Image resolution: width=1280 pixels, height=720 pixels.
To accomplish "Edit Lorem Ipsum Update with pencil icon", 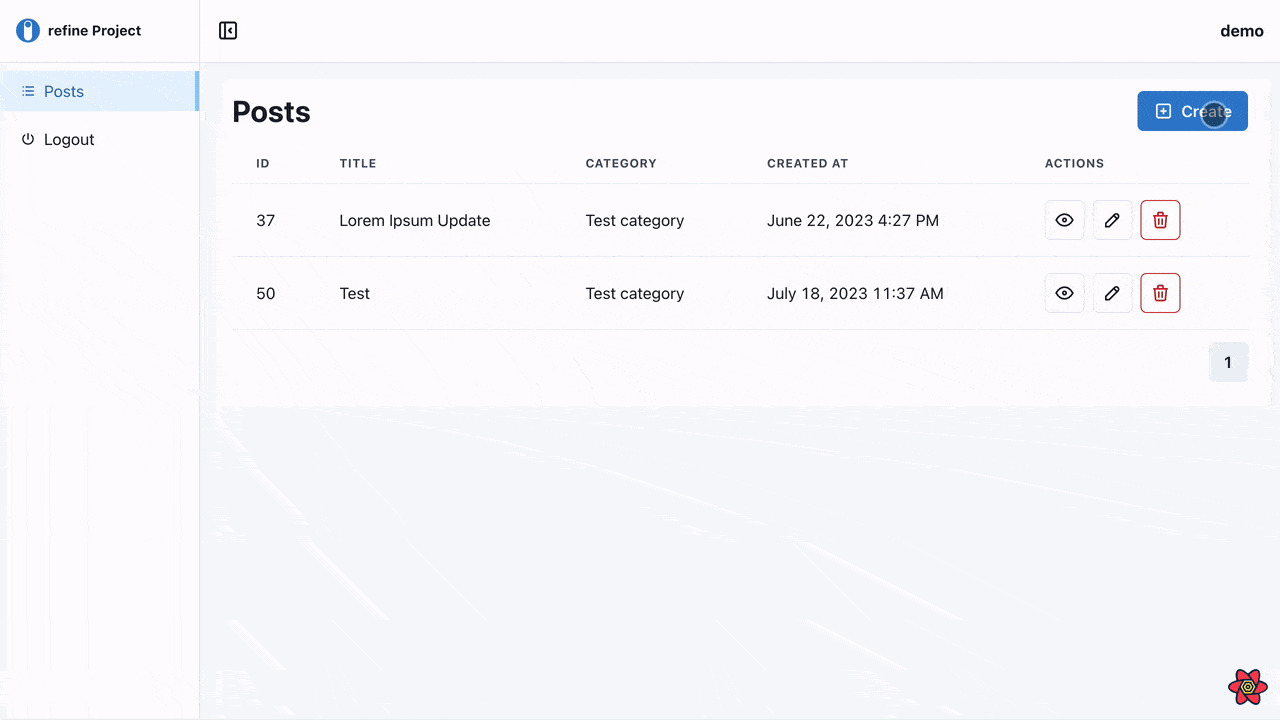I will (x=1112, y=220).
